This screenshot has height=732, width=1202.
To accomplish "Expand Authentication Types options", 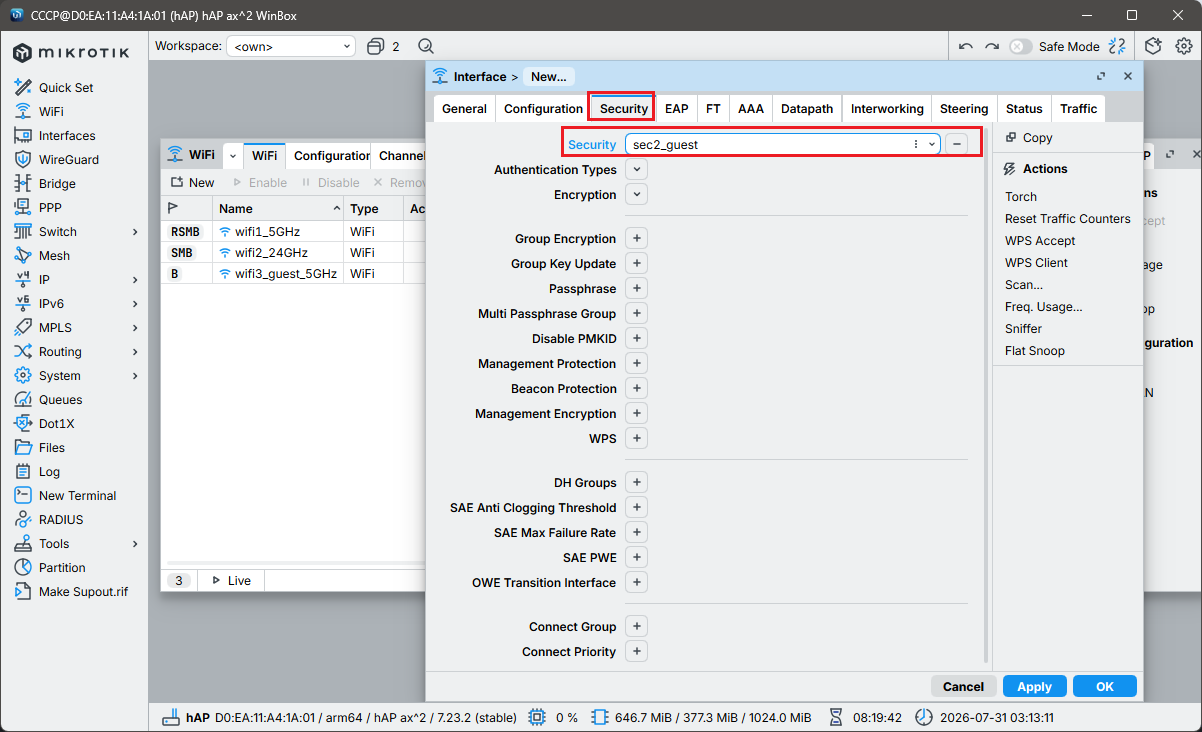I will tap(636, 170).
